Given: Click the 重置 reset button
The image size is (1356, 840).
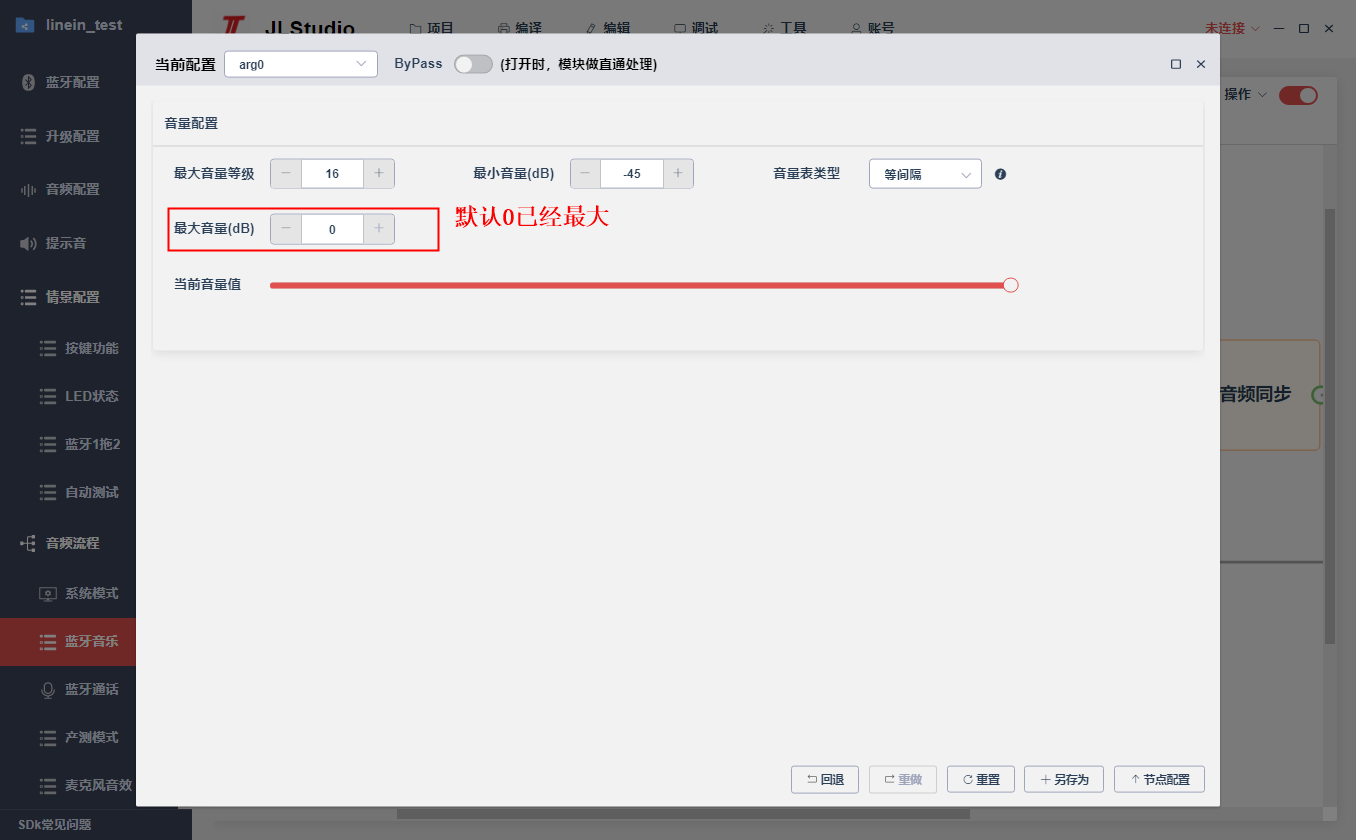Looking at the screenshot, I should click(981, 779).
